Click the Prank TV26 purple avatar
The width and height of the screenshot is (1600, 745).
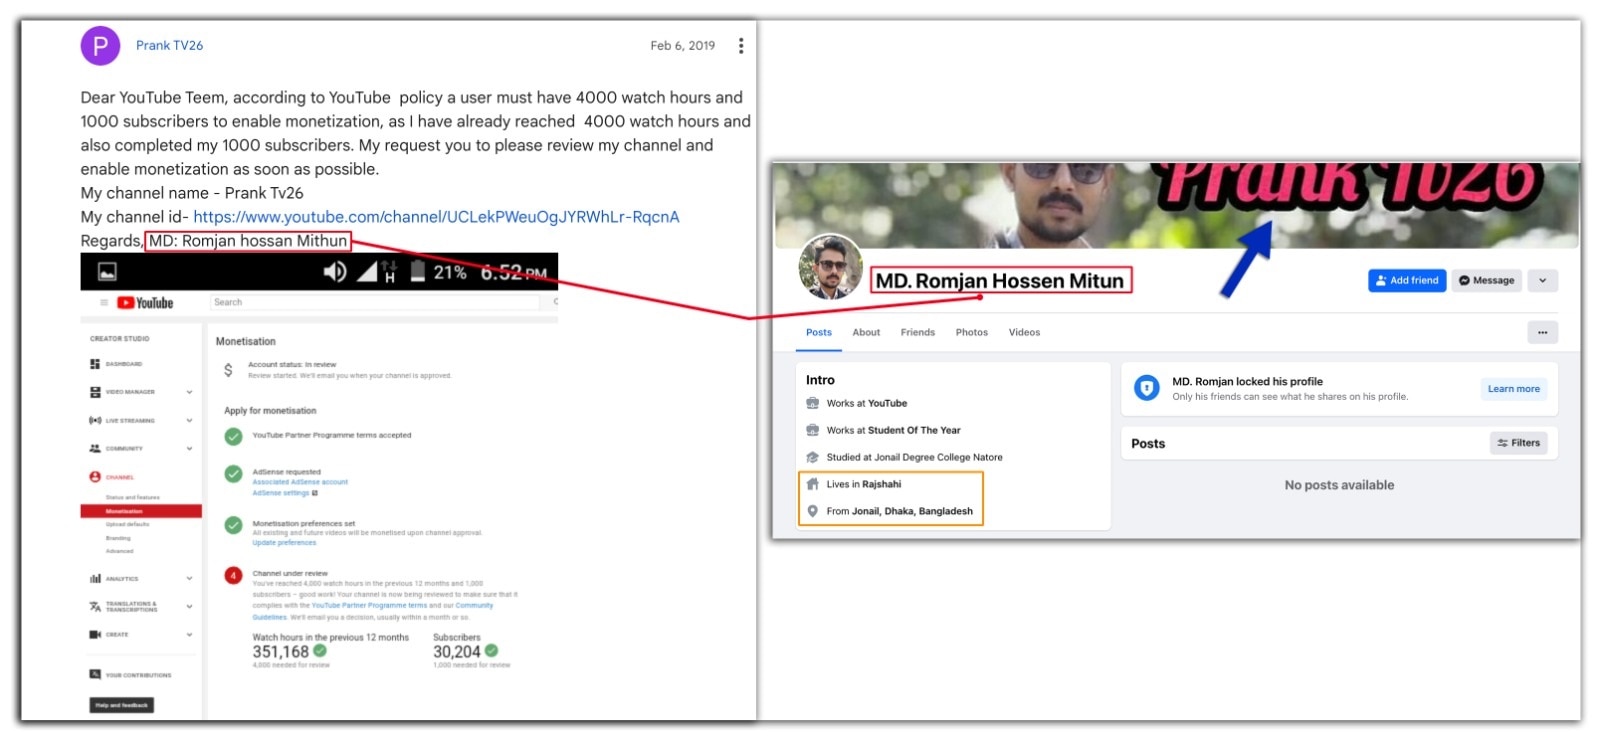(x=100, y=46)
